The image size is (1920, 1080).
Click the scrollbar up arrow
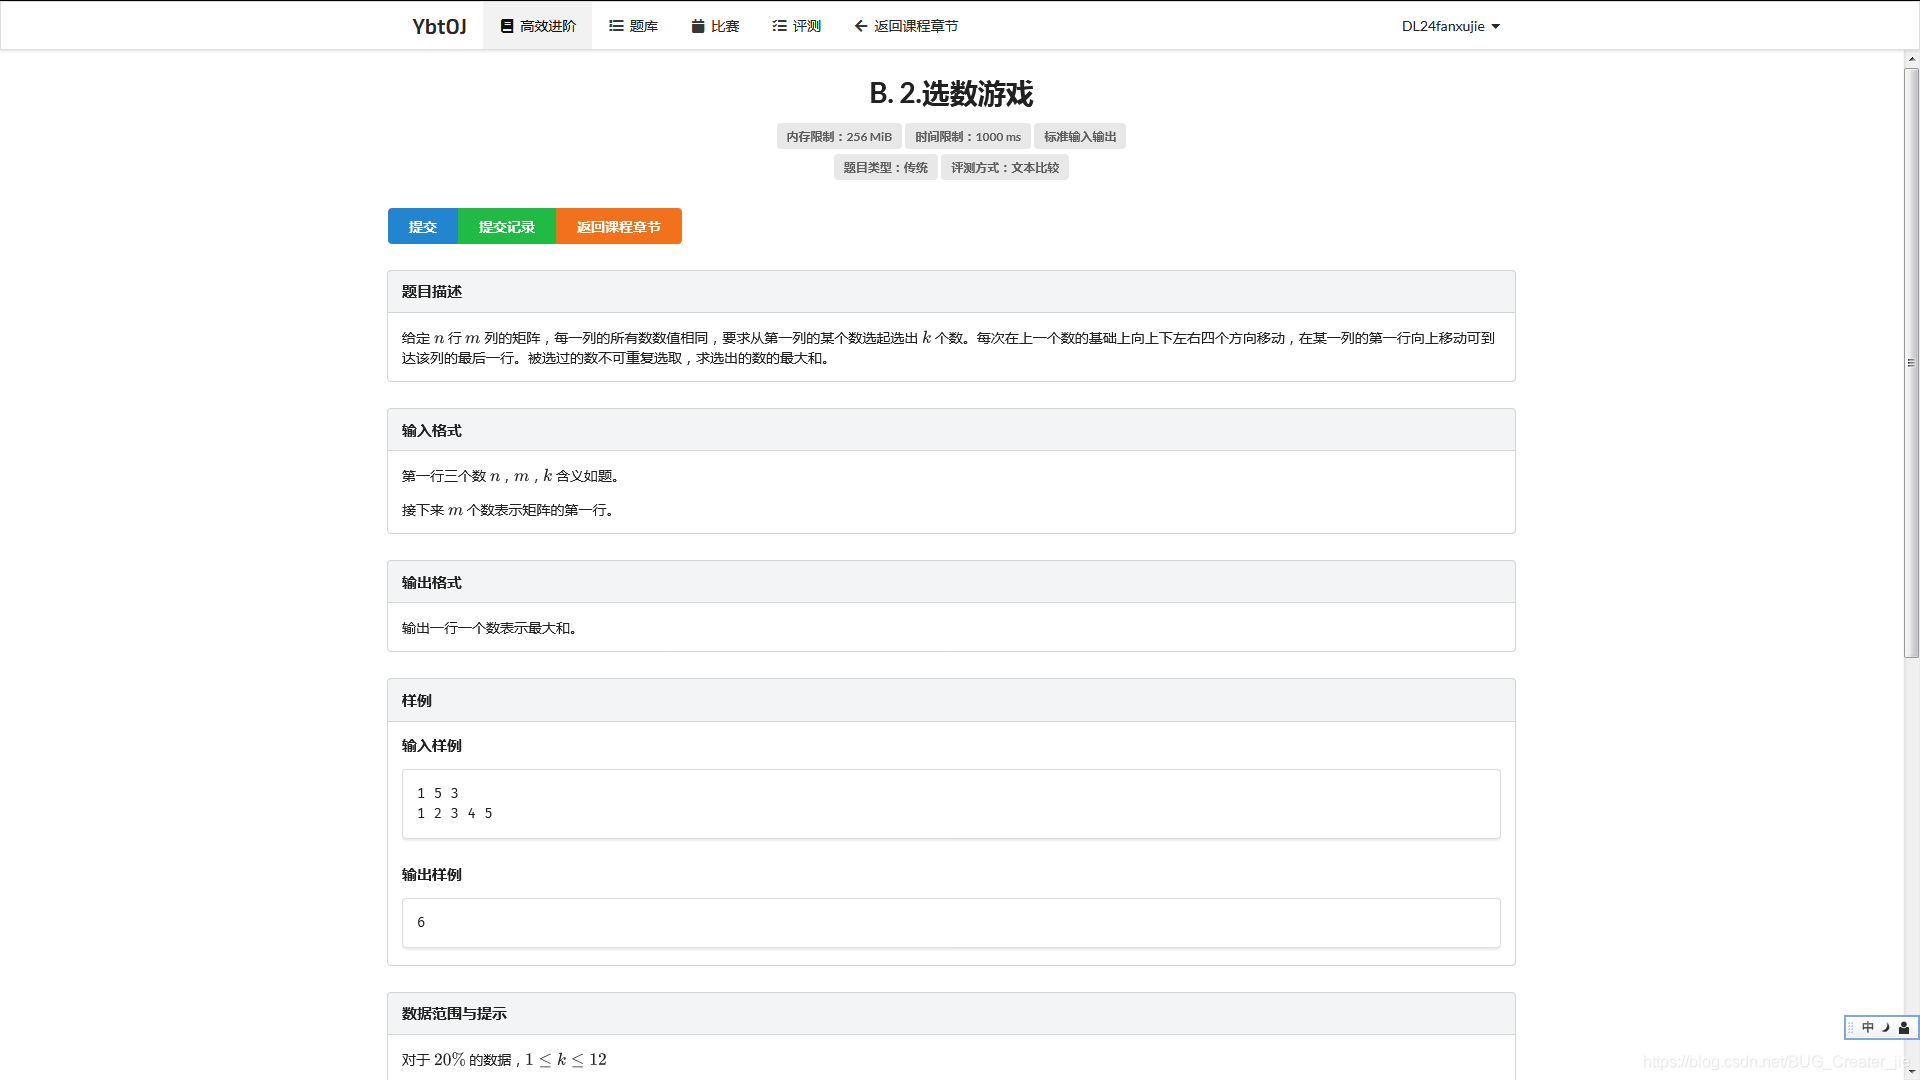[1912, 60]
